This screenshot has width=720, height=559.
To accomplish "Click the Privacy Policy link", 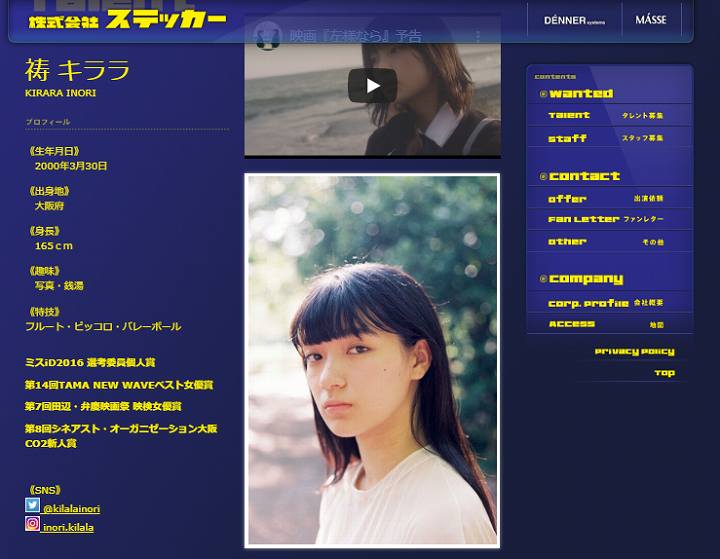I will pyautogui.click(x=634, y=352).
